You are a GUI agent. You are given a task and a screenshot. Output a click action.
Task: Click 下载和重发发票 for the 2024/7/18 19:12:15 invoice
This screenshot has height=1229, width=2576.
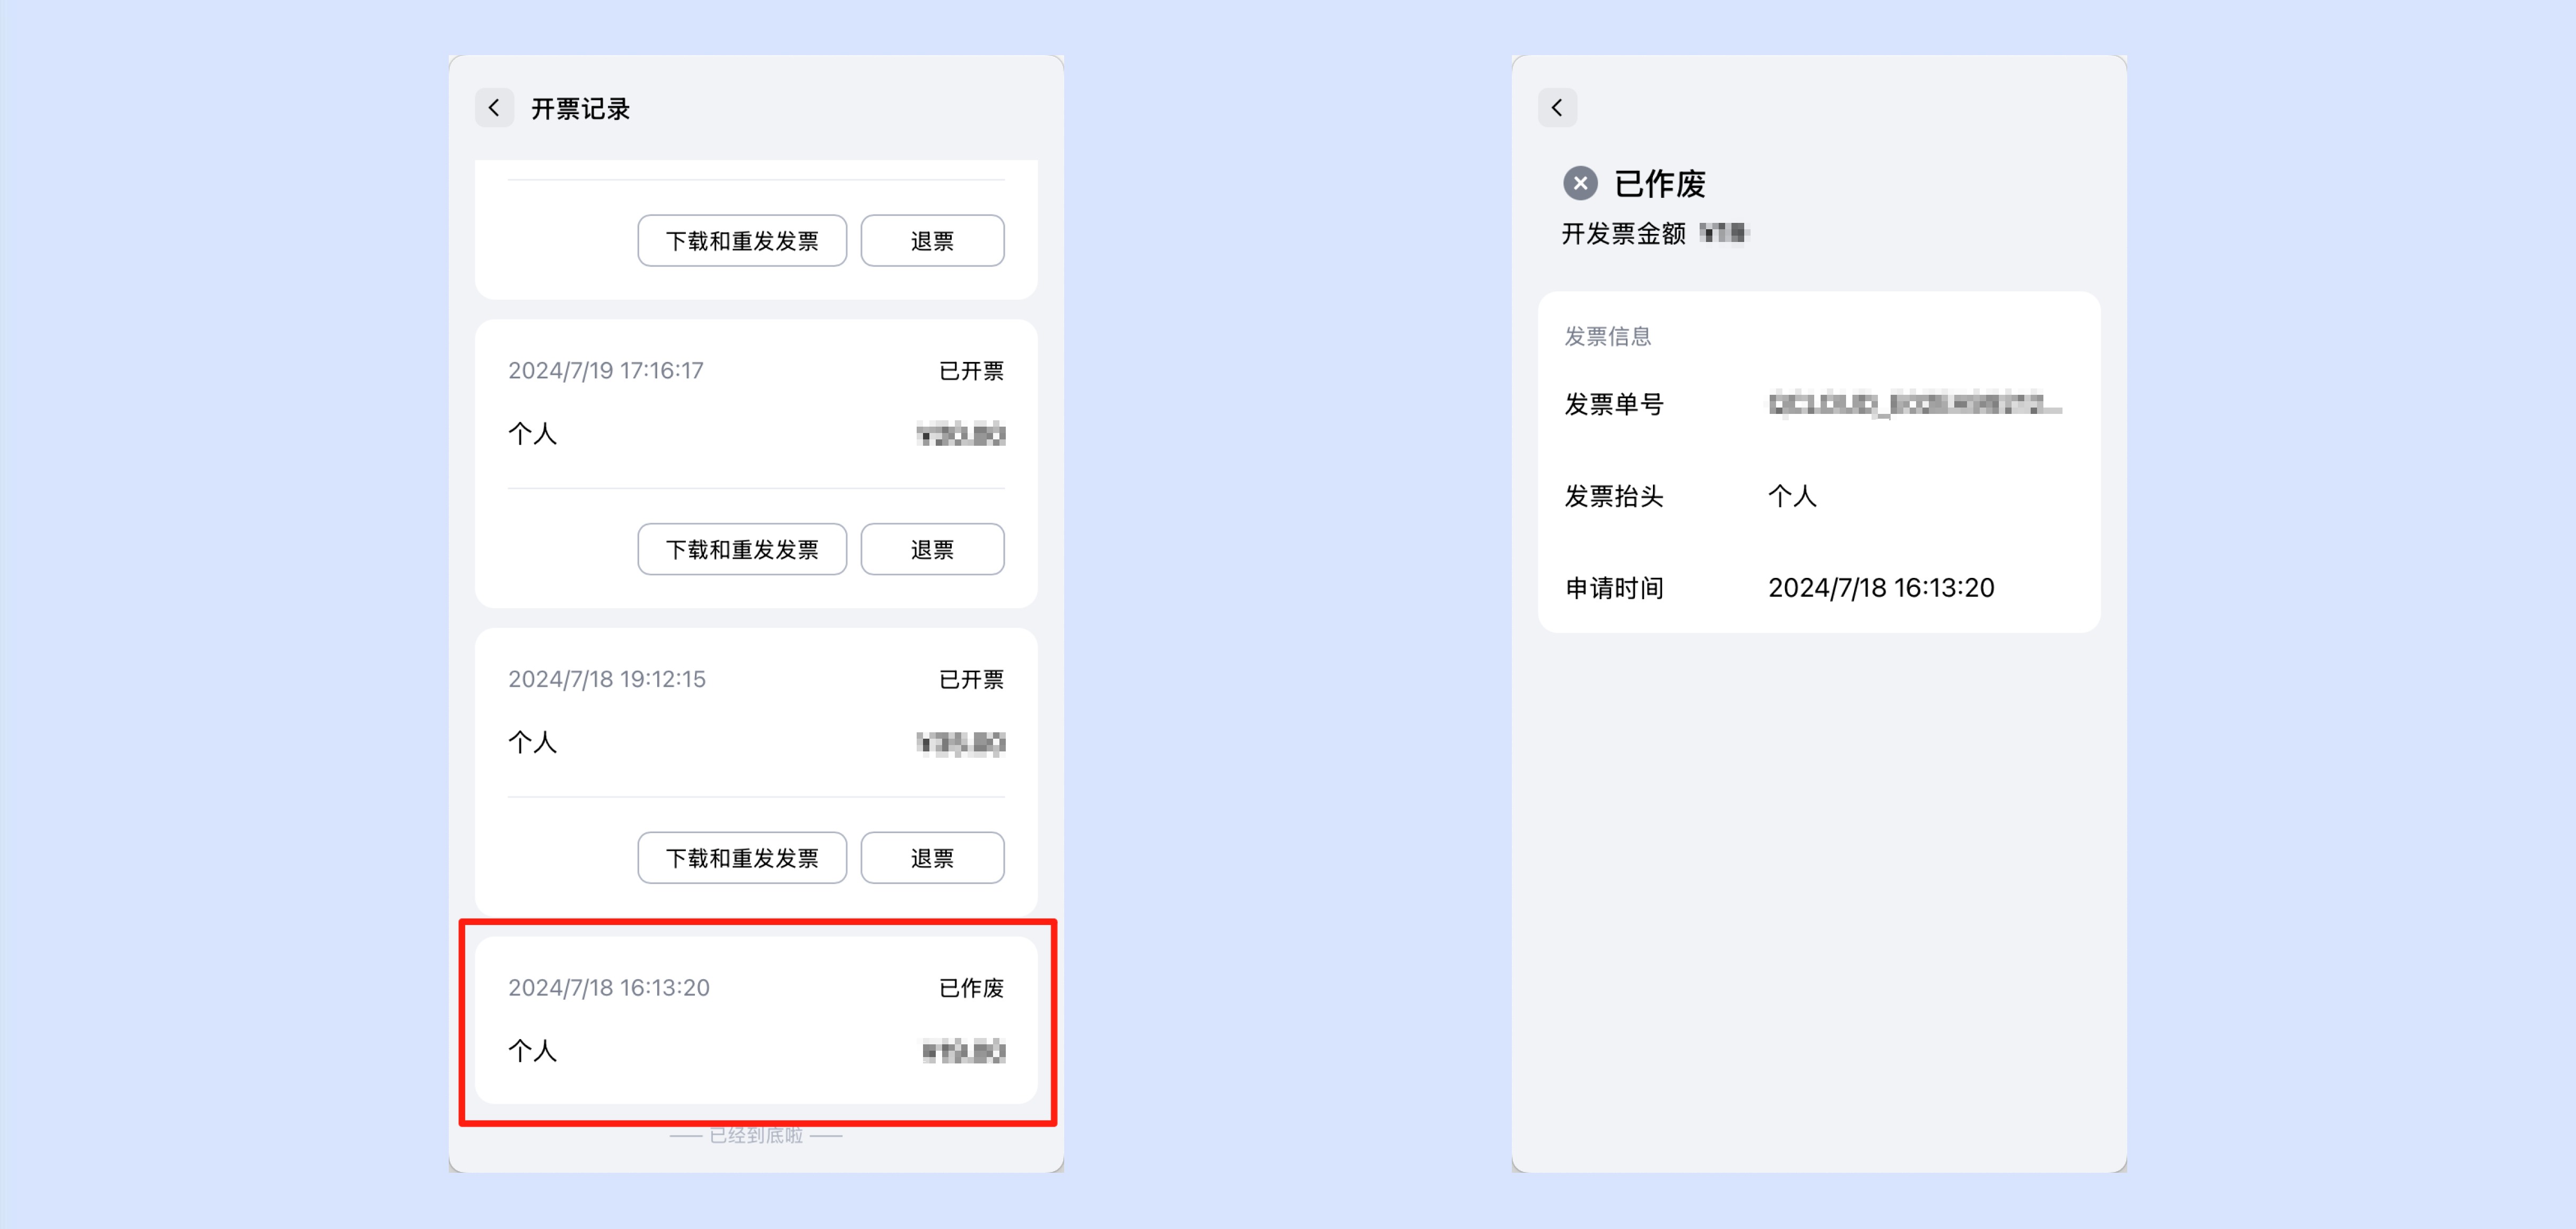pyautogui.click(x=742, y=858)
